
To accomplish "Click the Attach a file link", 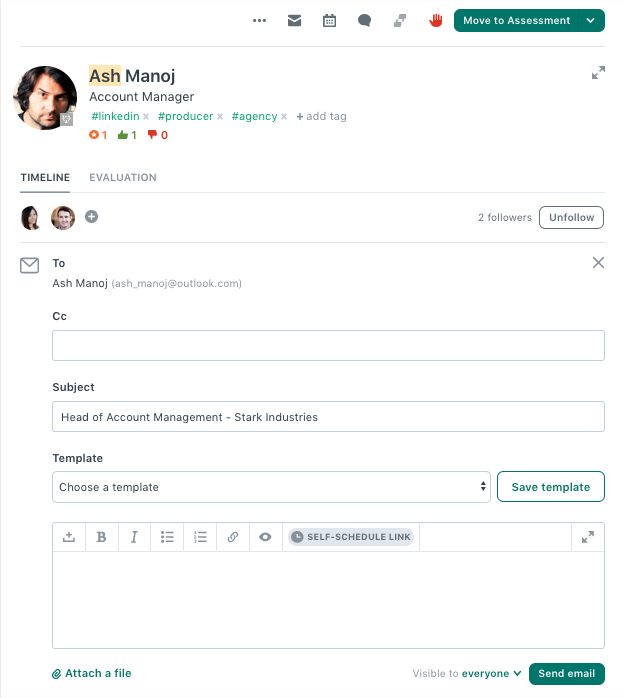I will tap(92, 674).
